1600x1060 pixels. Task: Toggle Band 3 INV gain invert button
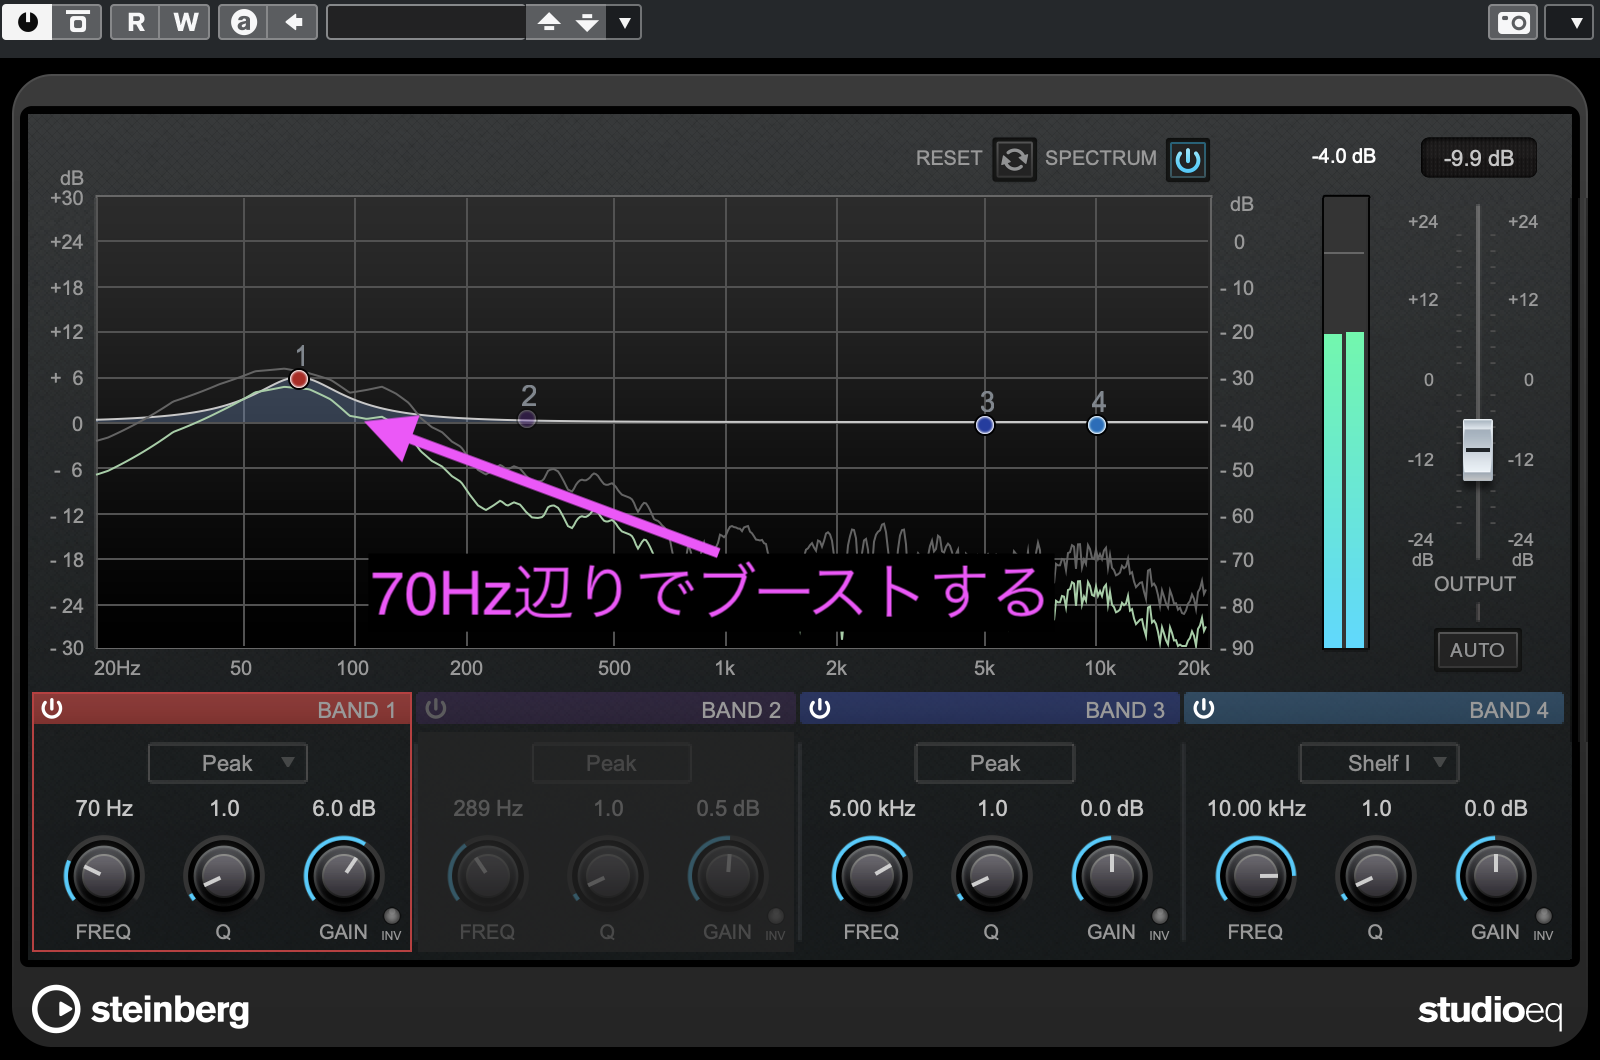[1160, 916]
